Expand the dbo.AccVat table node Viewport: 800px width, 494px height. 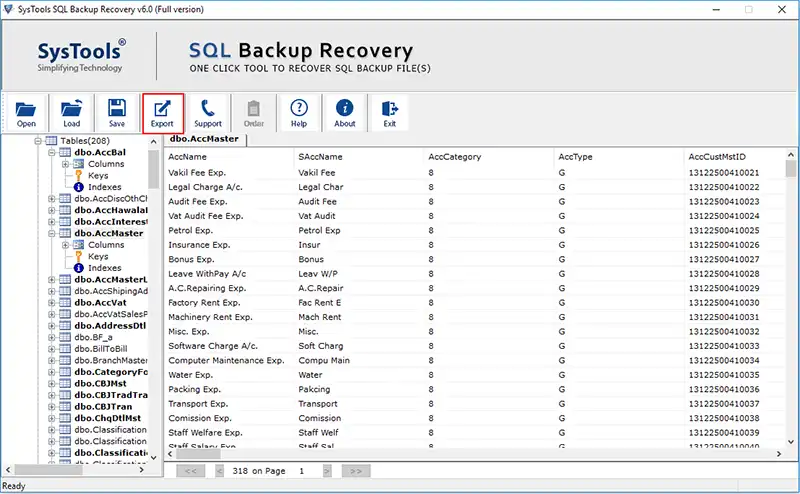pos(52,303)
